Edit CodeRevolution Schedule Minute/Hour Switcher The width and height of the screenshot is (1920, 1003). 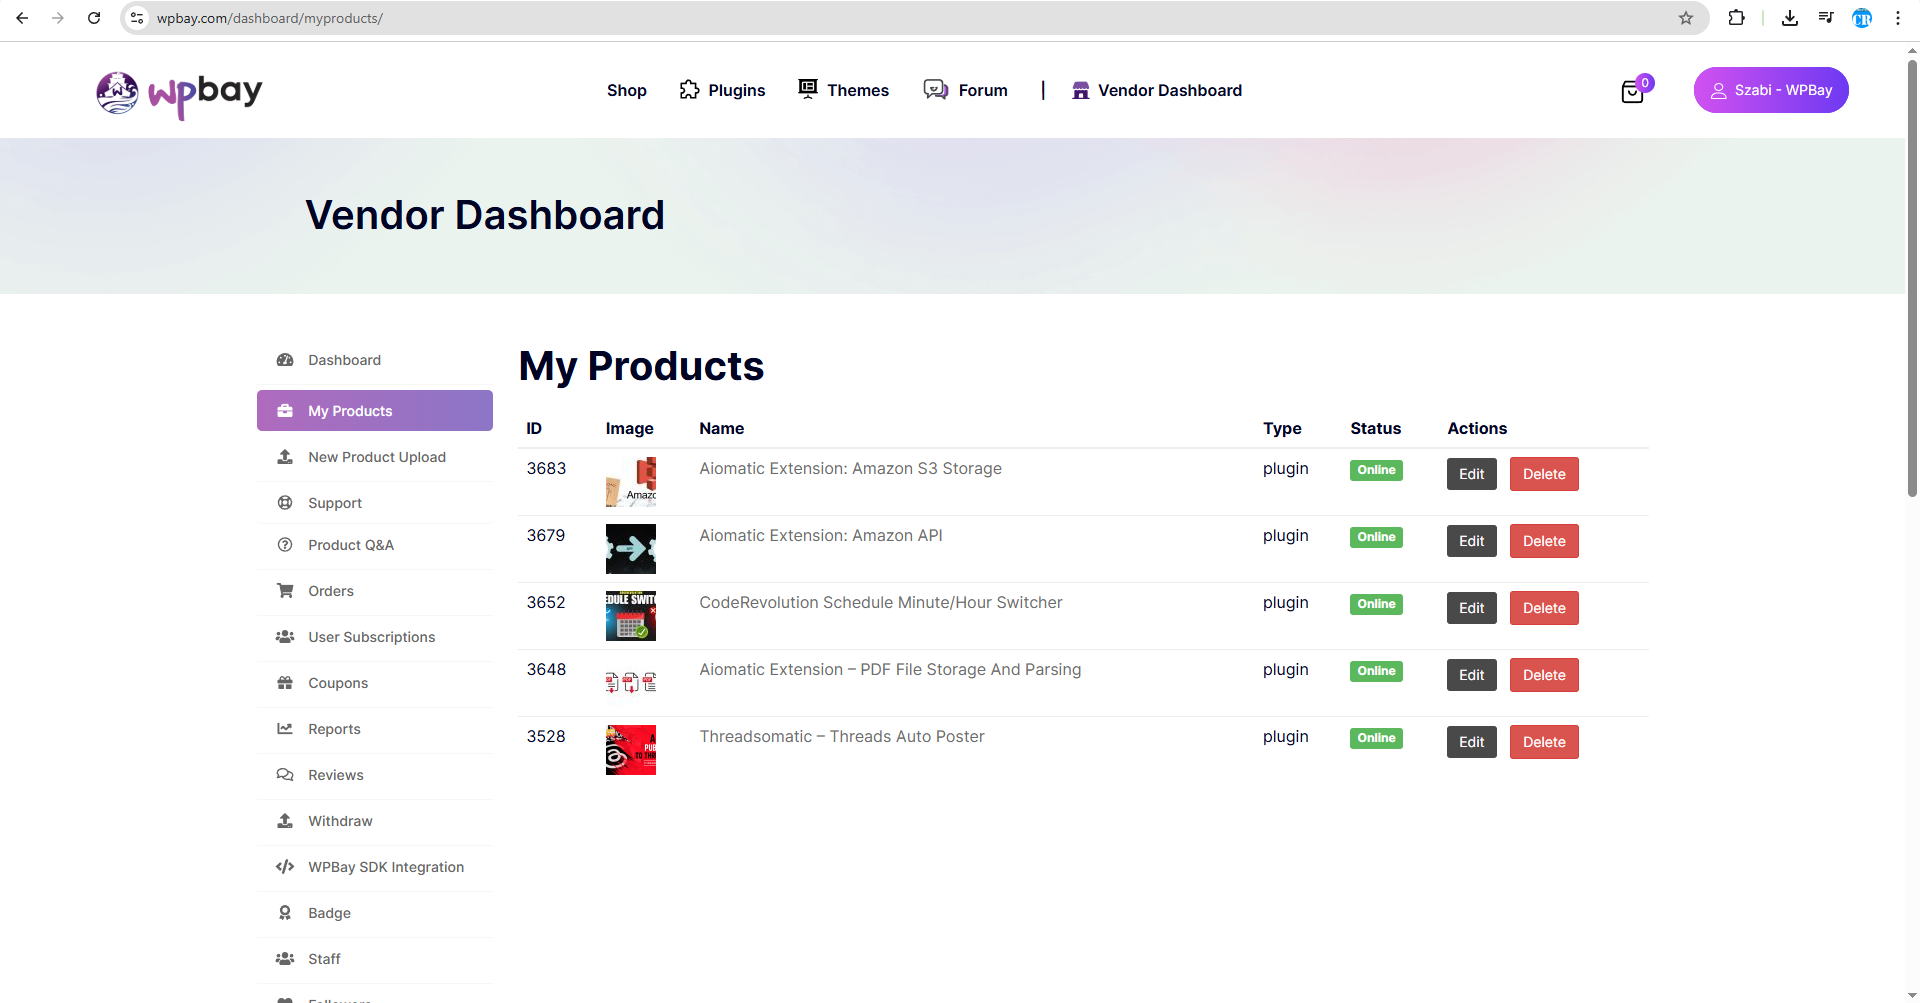coord(1472,608)
